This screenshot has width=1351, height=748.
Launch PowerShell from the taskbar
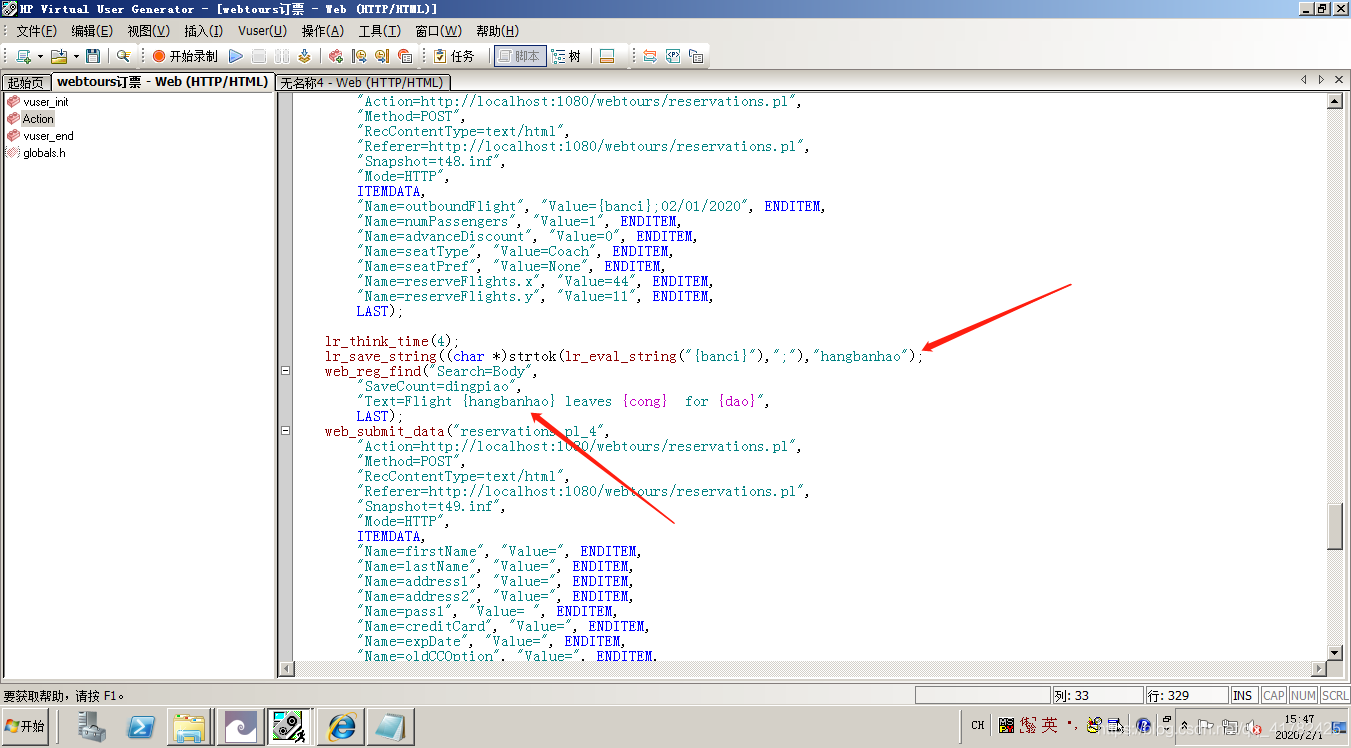[141, 727]
